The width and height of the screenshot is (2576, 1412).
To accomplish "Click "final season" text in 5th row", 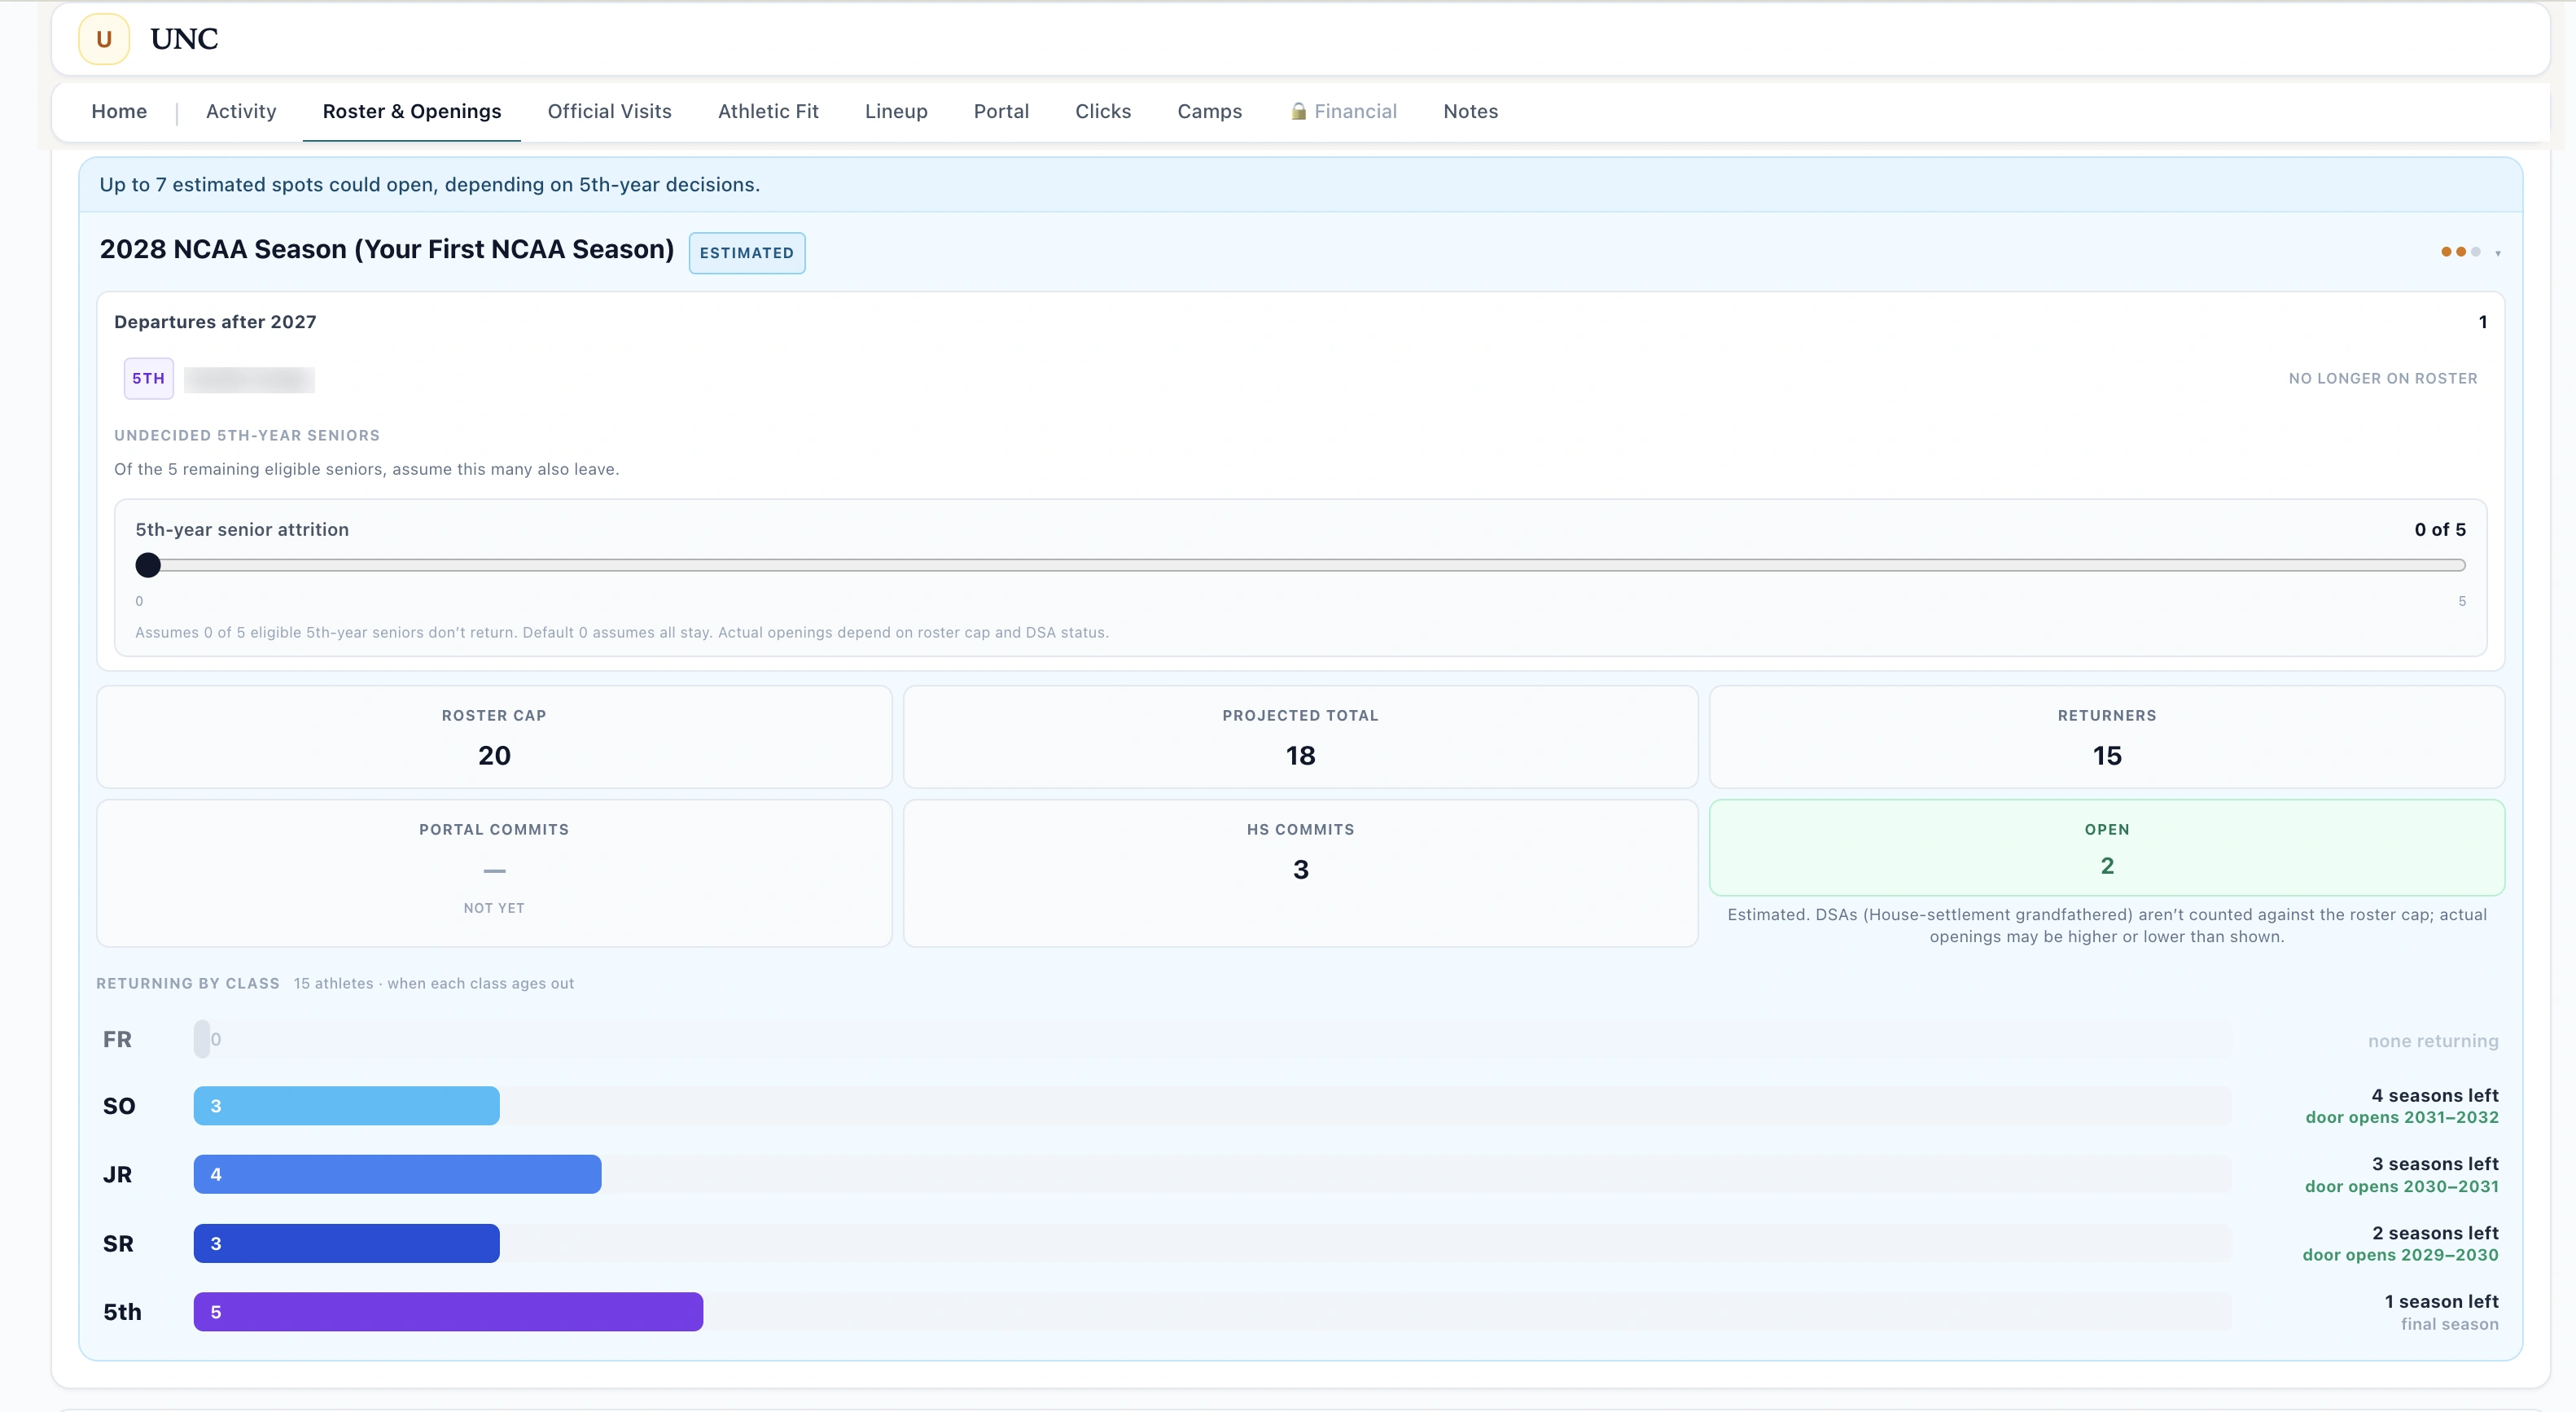I will coord(2450,1324).
